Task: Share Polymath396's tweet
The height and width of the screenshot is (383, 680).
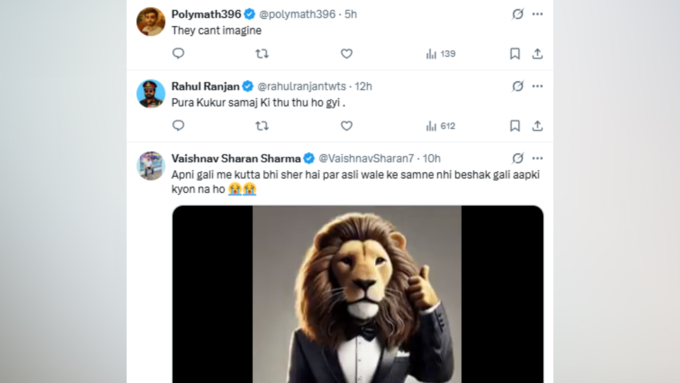Action: [537, 54]
